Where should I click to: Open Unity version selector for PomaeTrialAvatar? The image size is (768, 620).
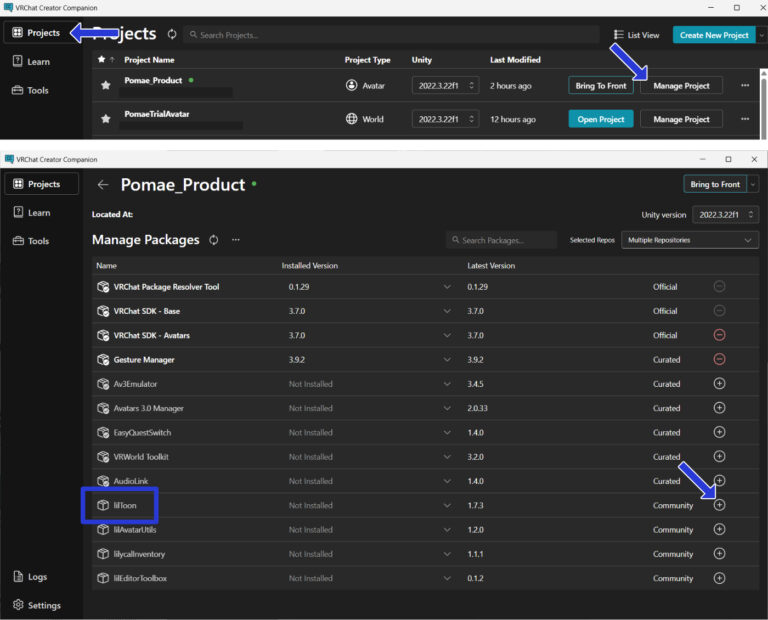point(445,119)
